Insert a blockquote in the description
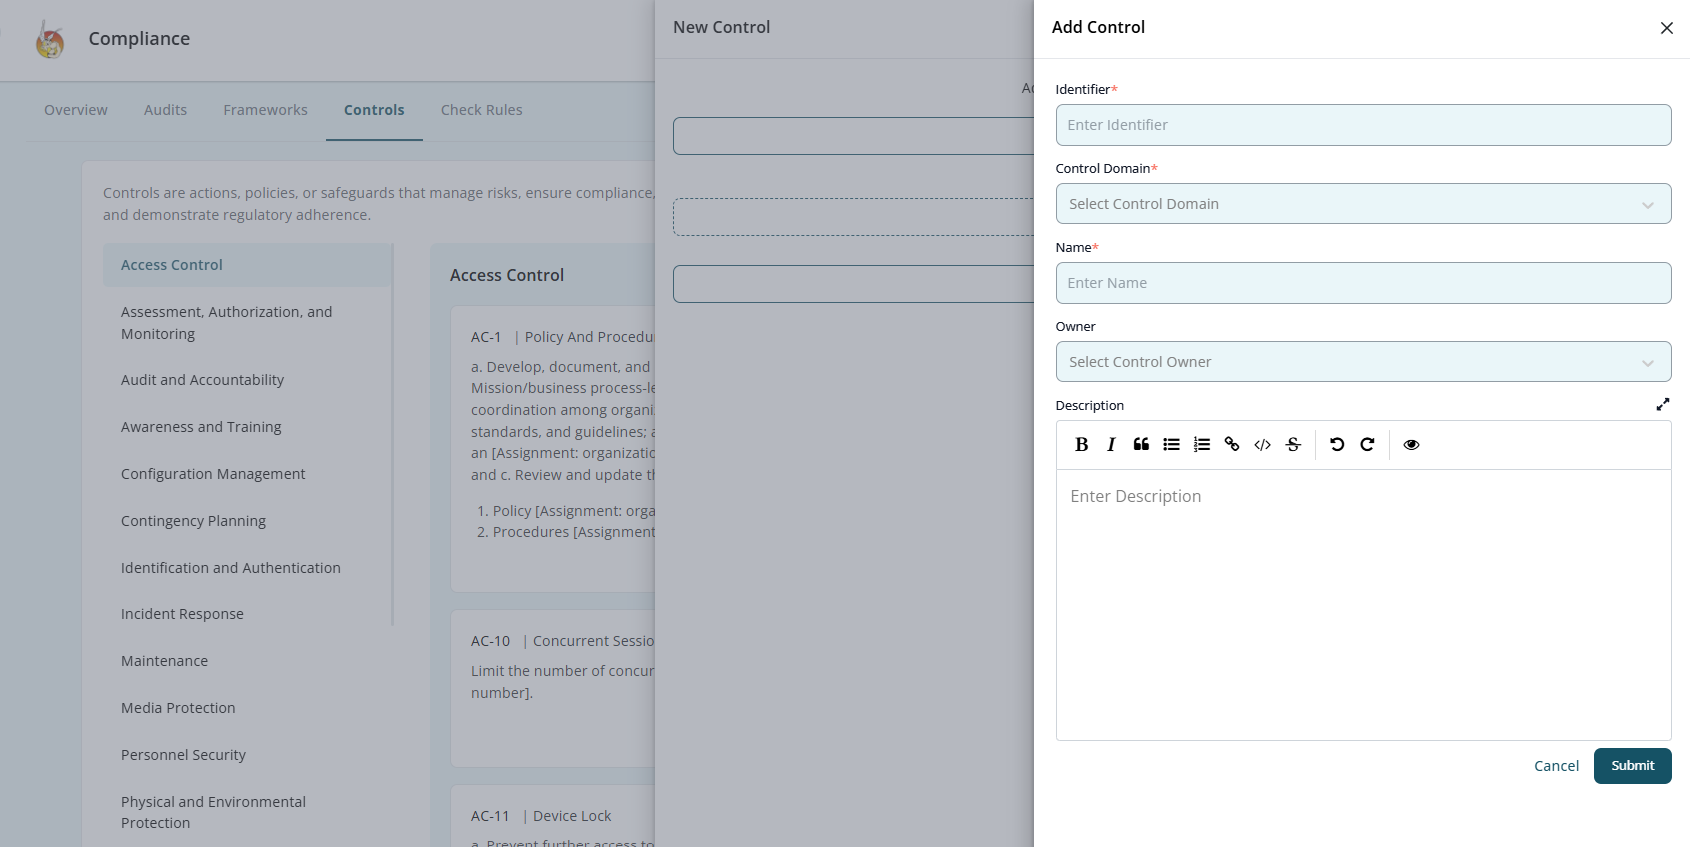 (x=1141, y=445)
